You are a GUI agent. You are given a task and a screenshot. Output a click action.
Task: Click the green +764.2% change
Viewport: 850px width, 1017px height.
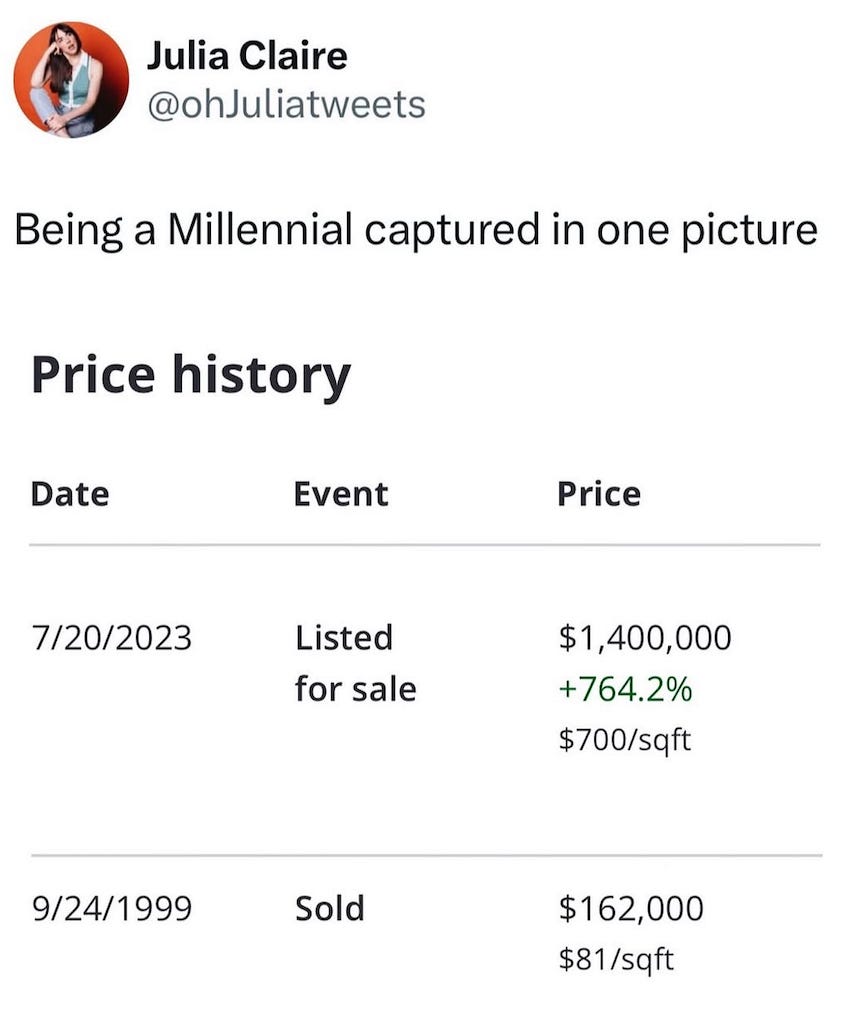point(626,689)
